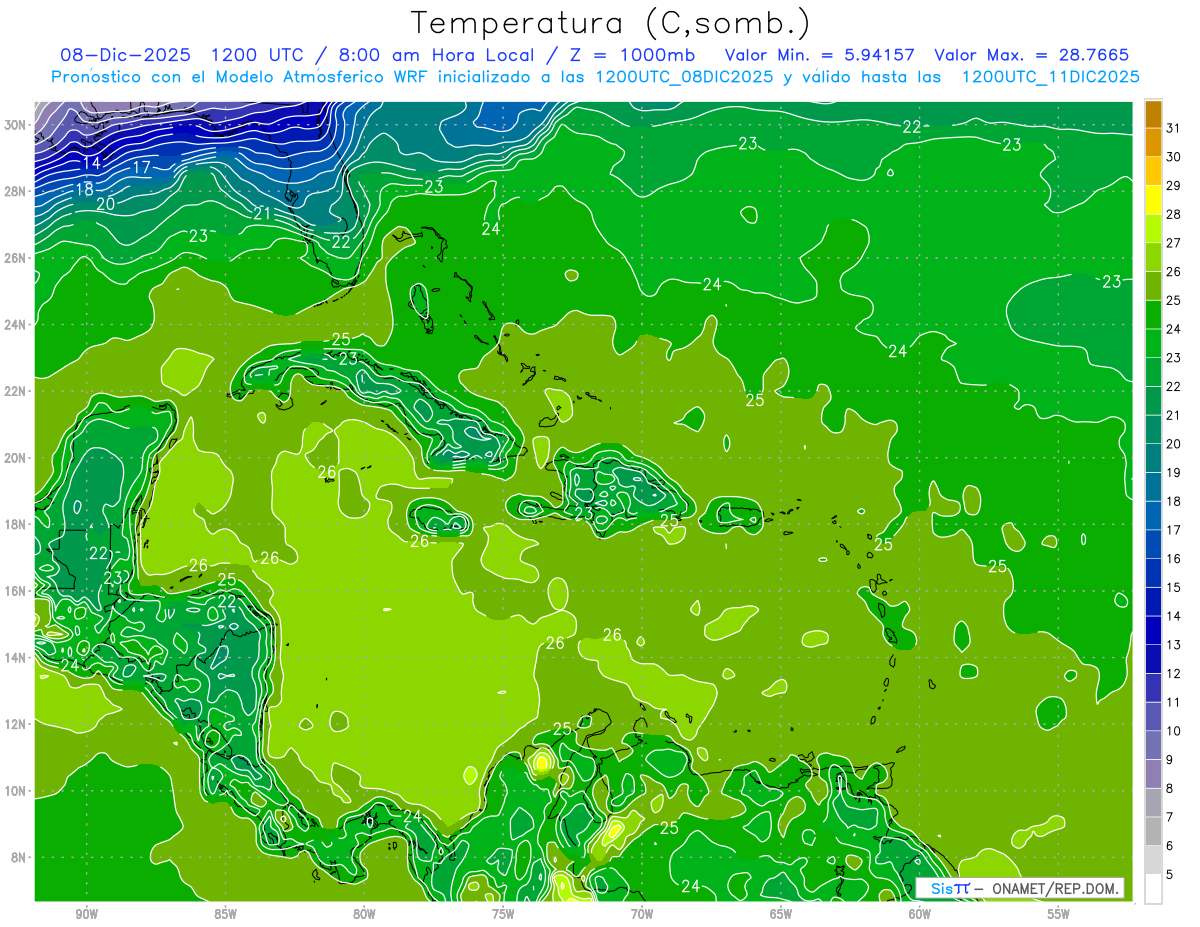Screen dimensions: 1200x927
Task: Click the 22N latitude axis label
Action: point(15,391)
